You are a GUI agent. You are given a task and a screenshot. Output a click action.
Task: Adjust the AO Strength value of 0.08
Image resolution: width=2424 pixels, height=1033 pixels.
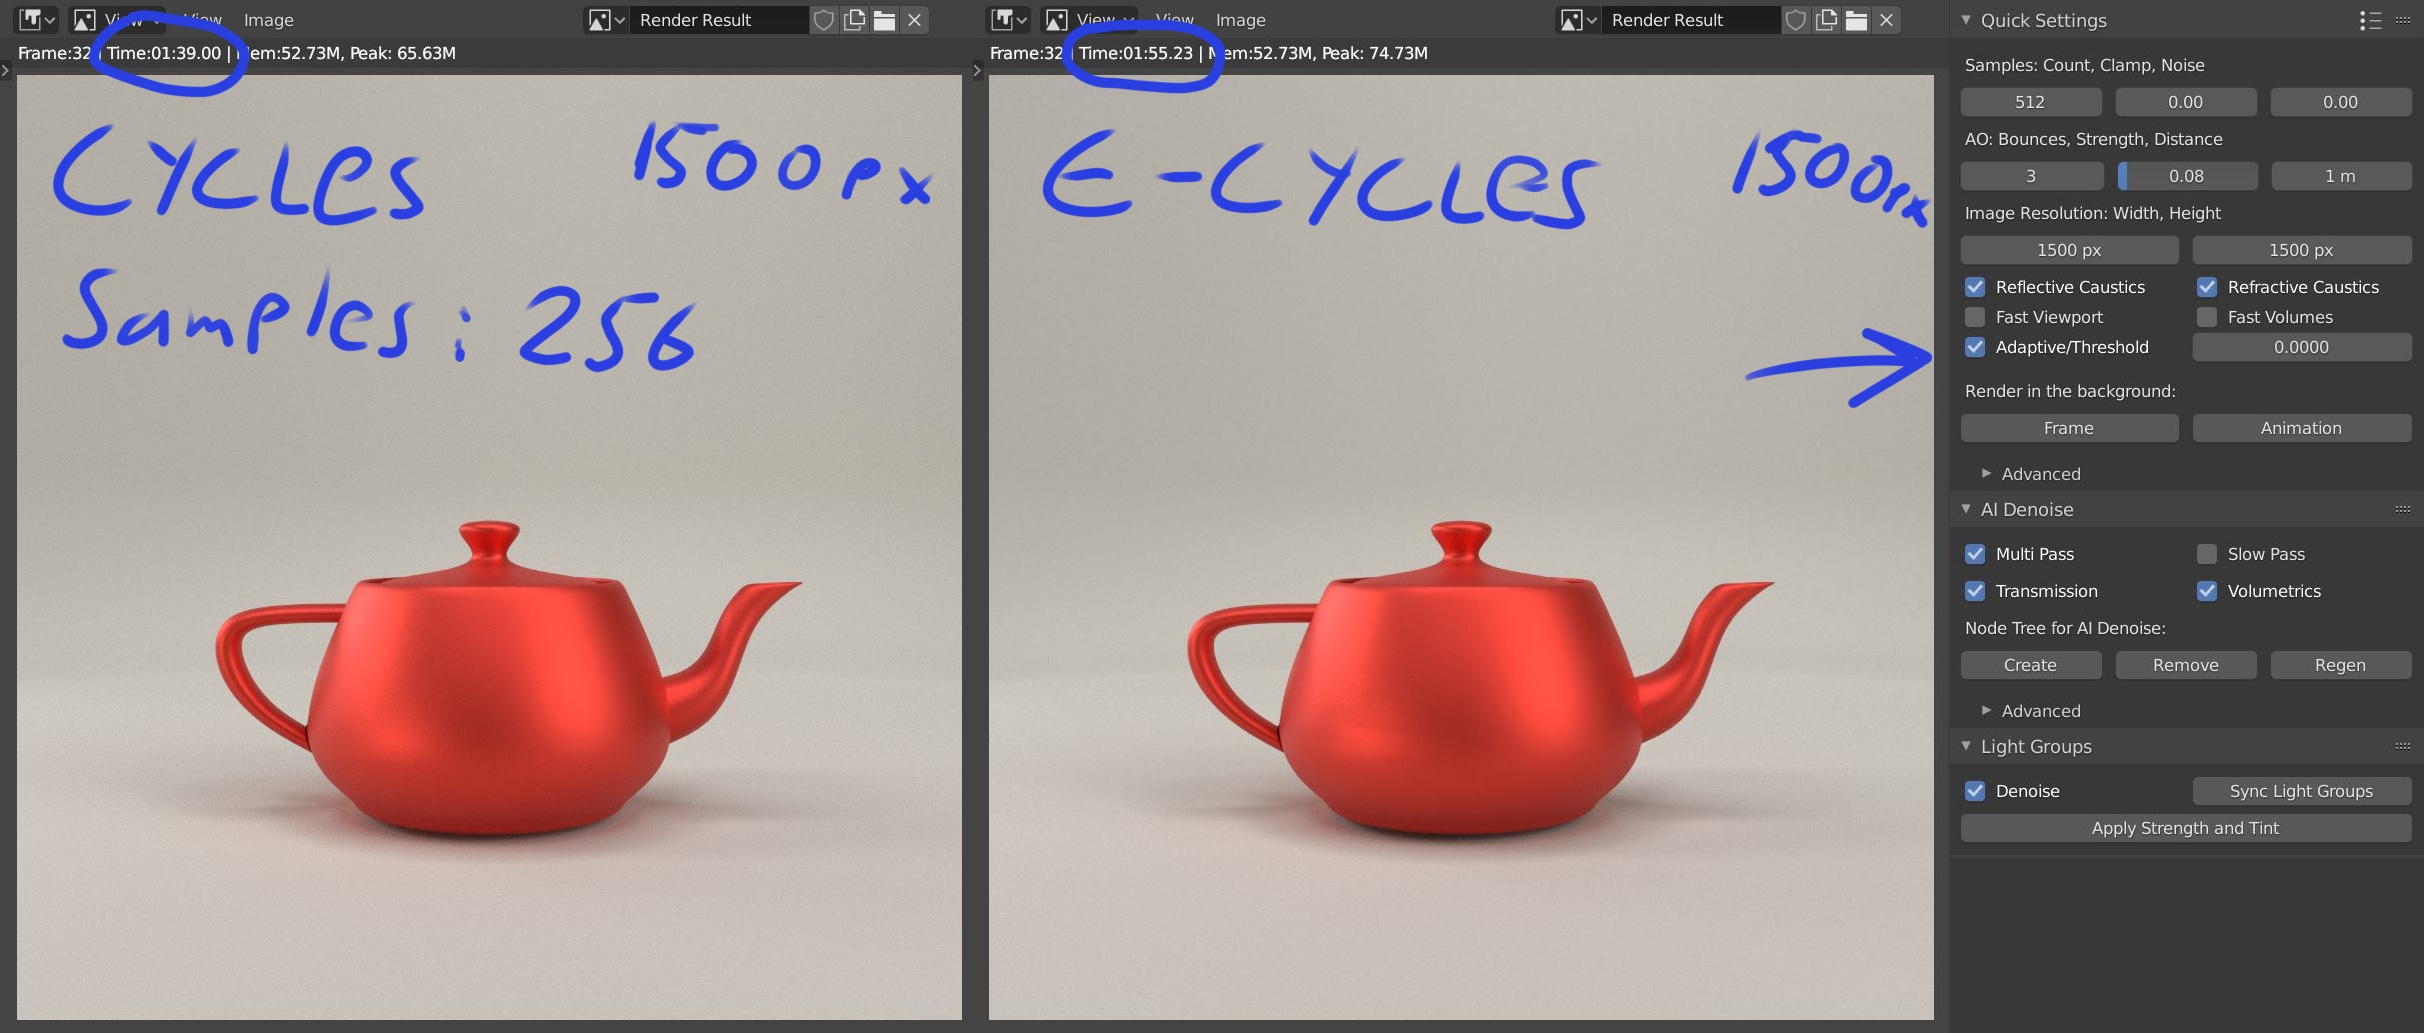(2187, 175)
